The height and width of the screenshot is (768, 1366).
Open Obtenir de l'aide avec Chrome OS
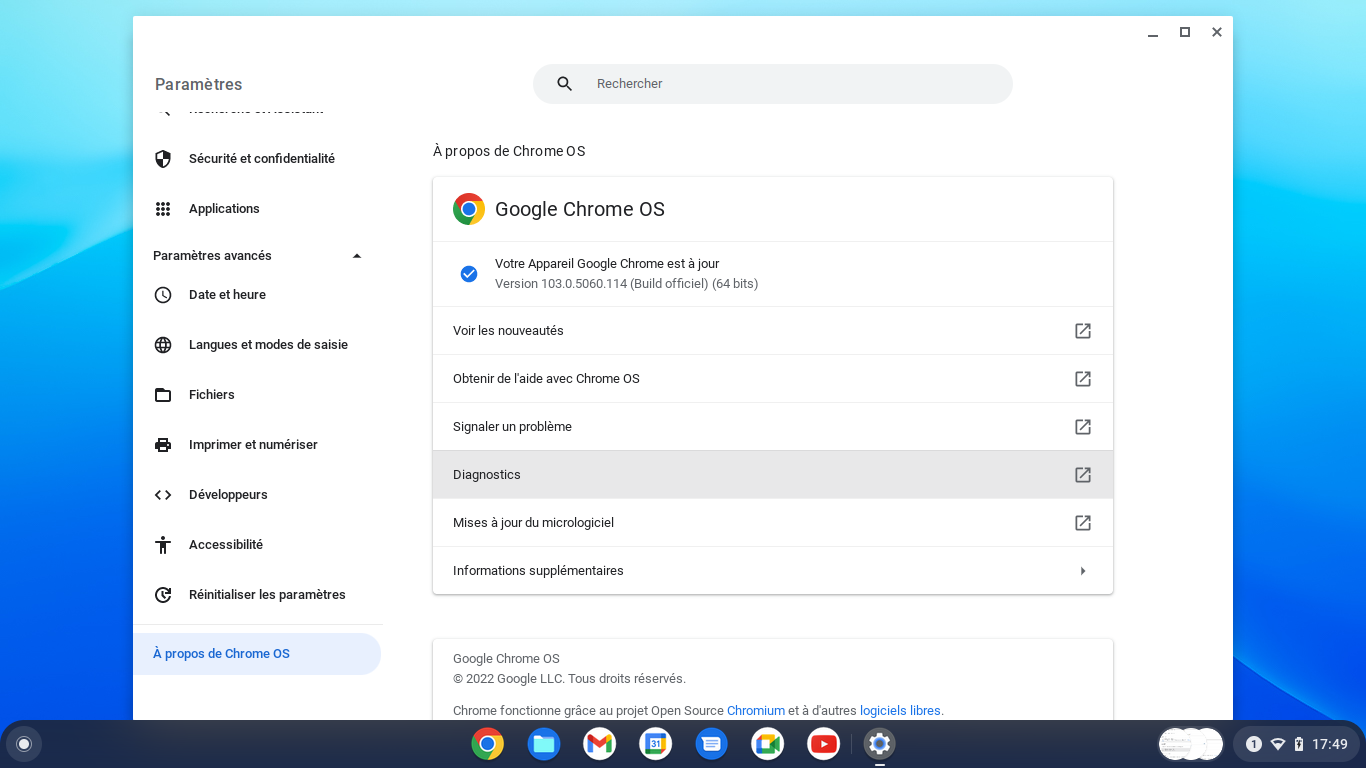tap(773, 379)
